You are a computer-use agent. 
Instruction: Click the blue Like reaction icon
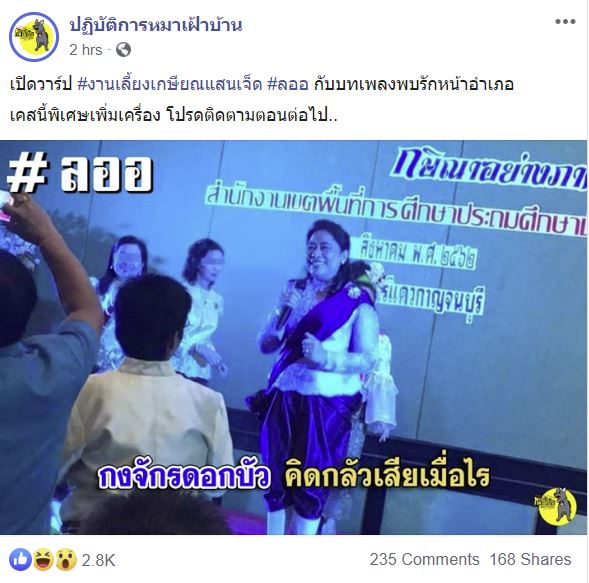coord(20,559)
